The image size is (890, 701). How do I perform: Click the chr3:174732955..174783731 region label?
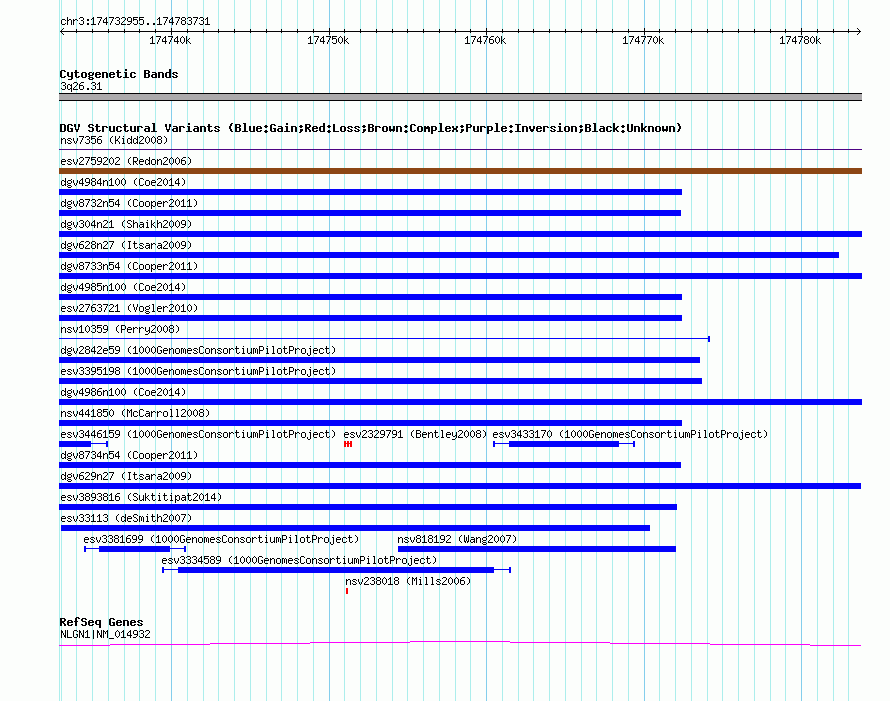(135, 21)
